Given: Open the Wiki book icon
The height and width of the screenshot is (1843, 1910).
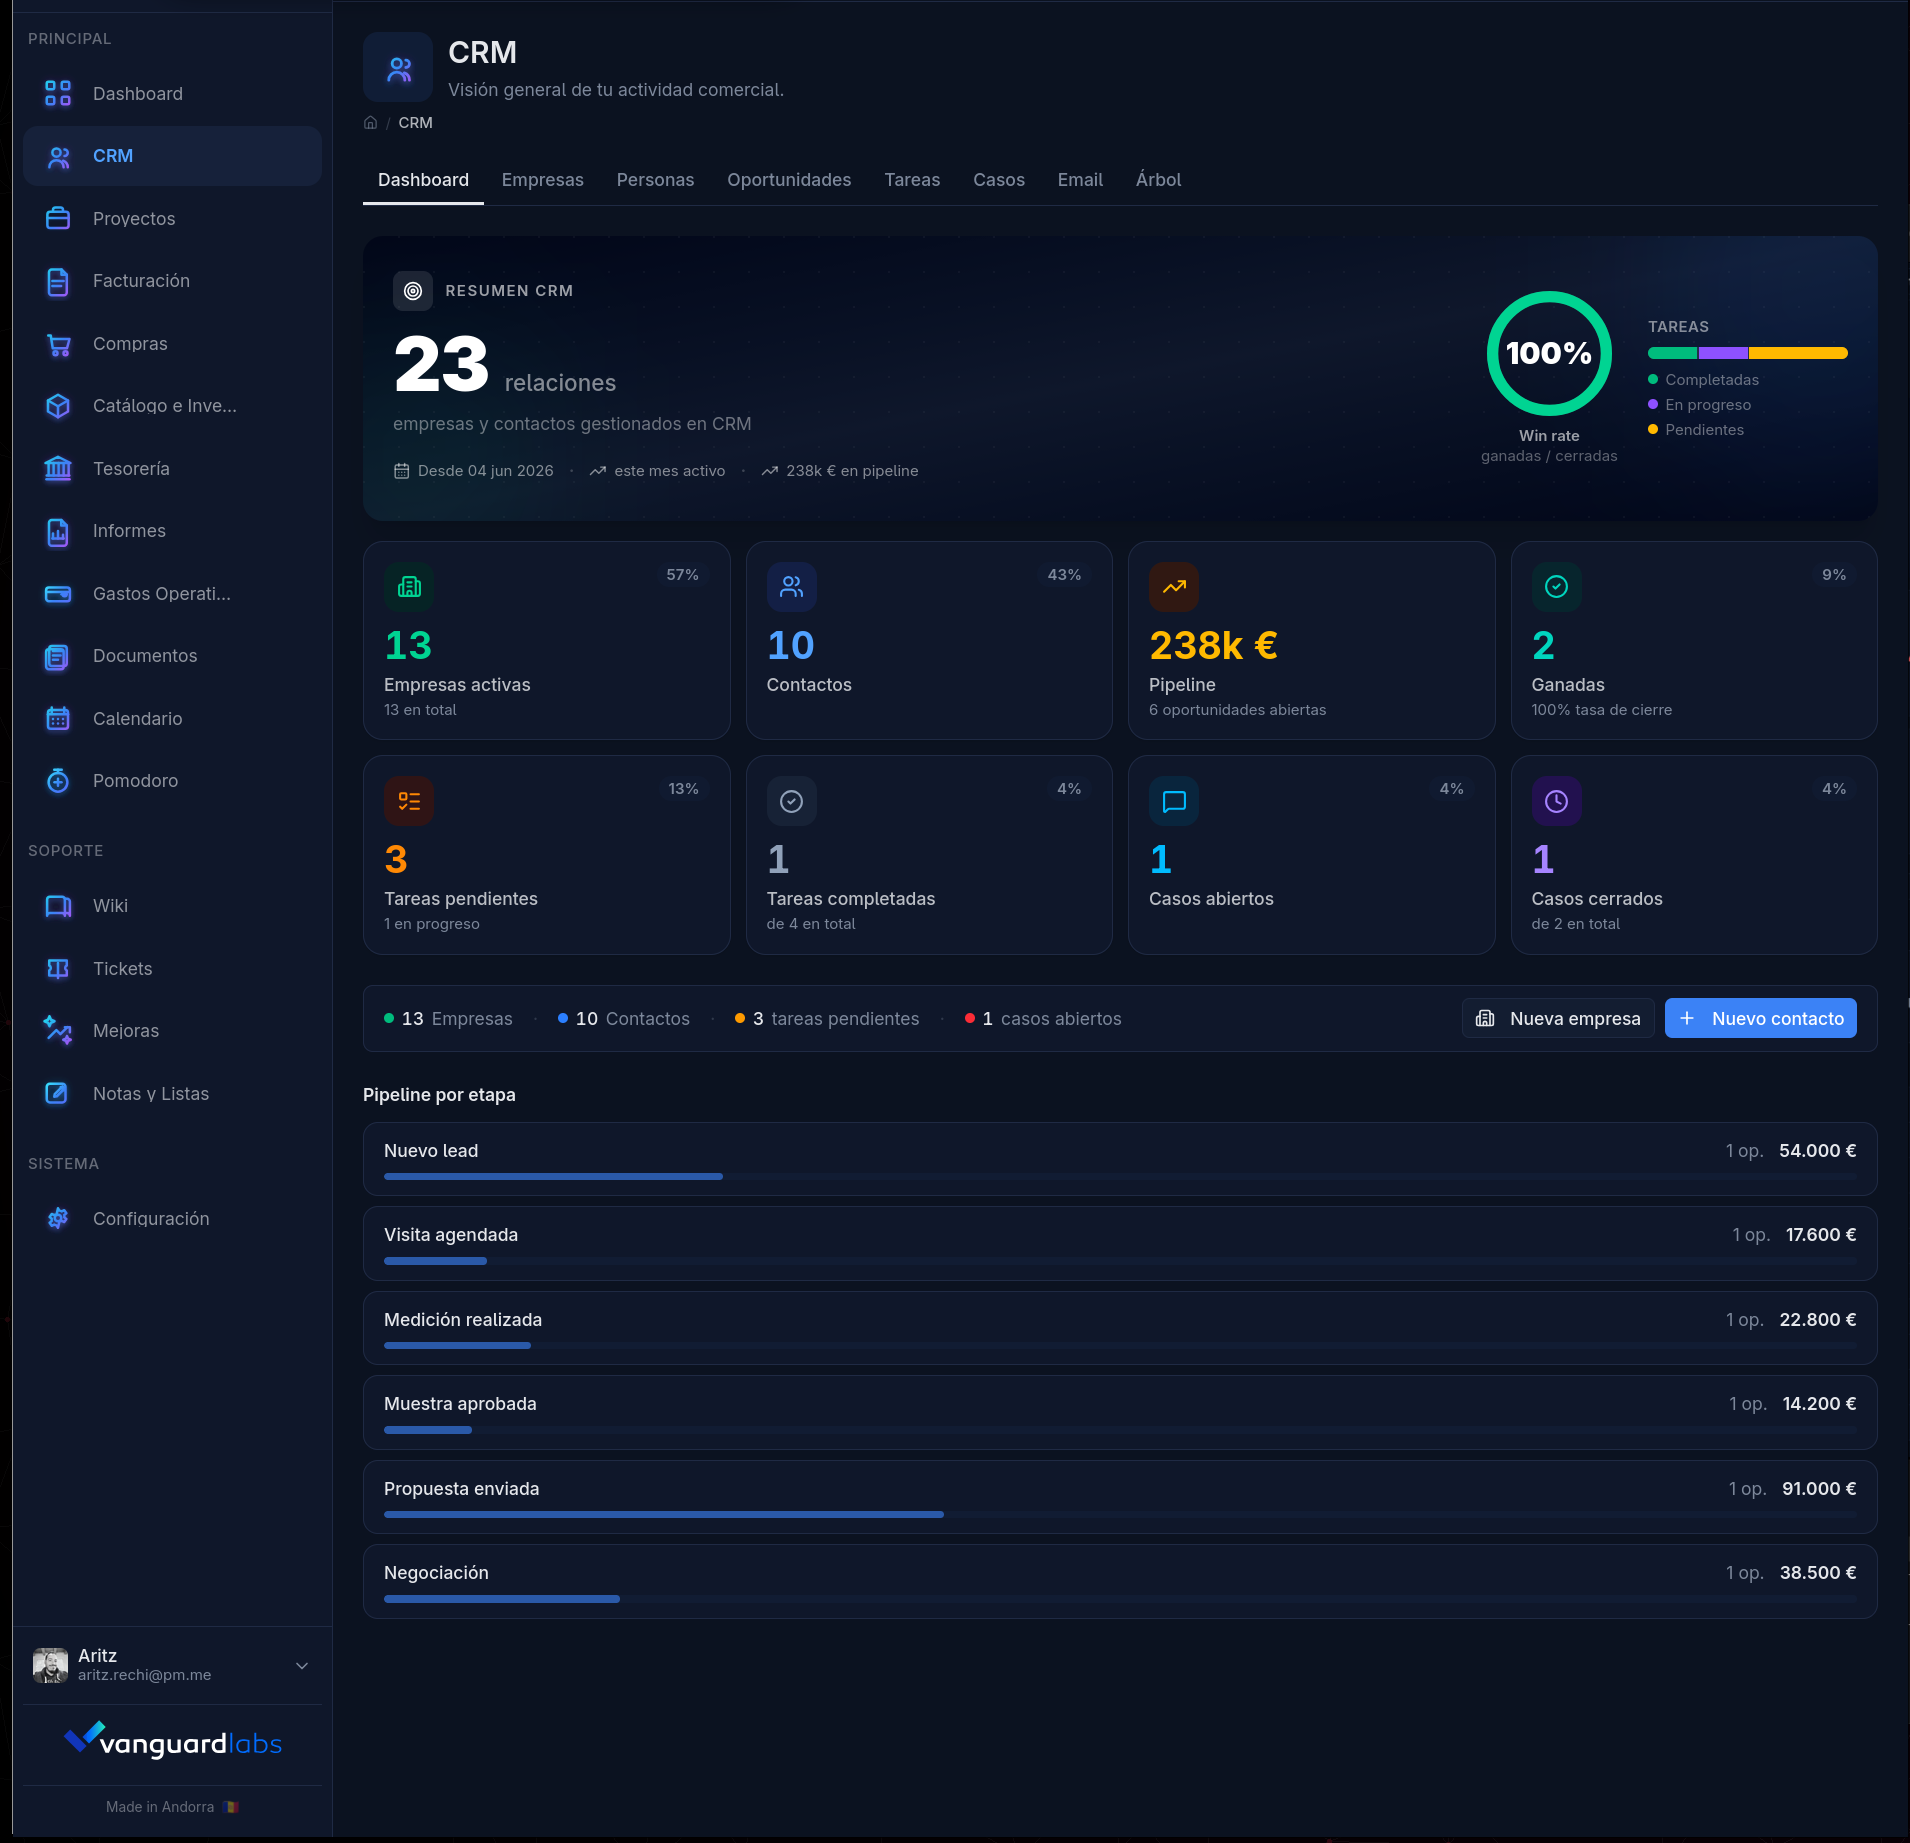Looking at the screenshot, I should coord(58,906).
